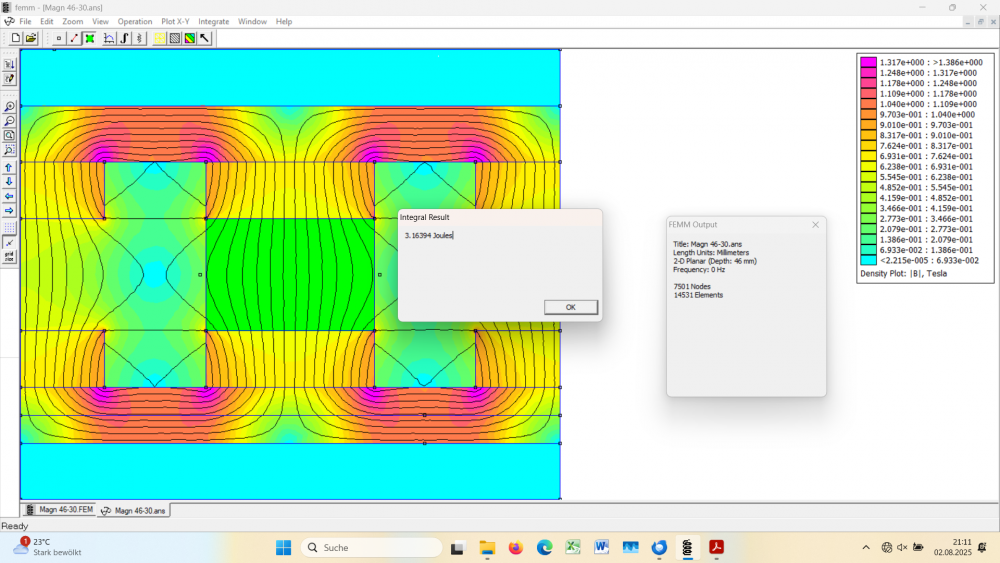Open the Integrate menu
Viewport: 1000px width, 563px height.
coord(213,21)
